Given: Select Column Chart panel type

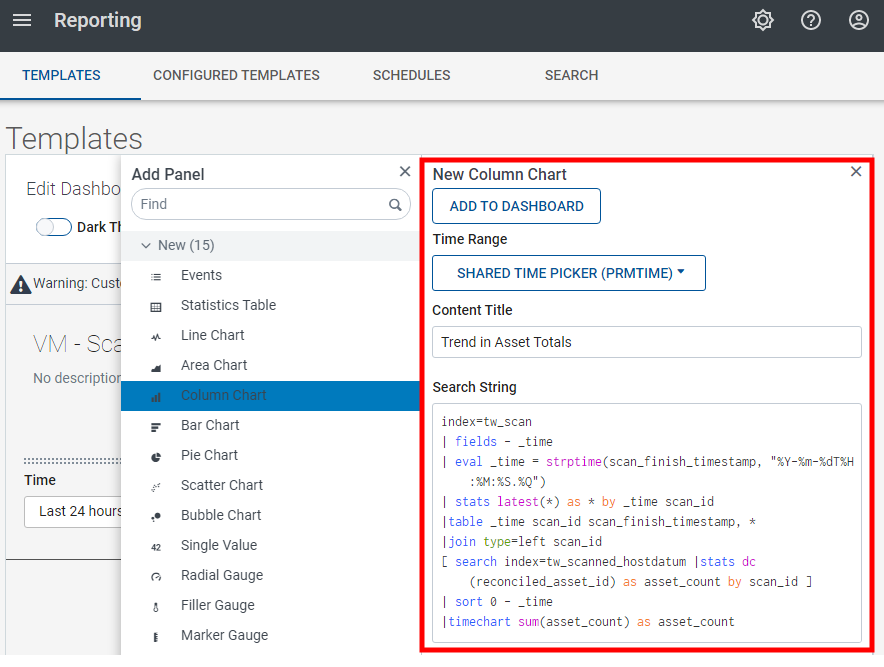Looking at the screenshot, I should (x=271, y=395).
